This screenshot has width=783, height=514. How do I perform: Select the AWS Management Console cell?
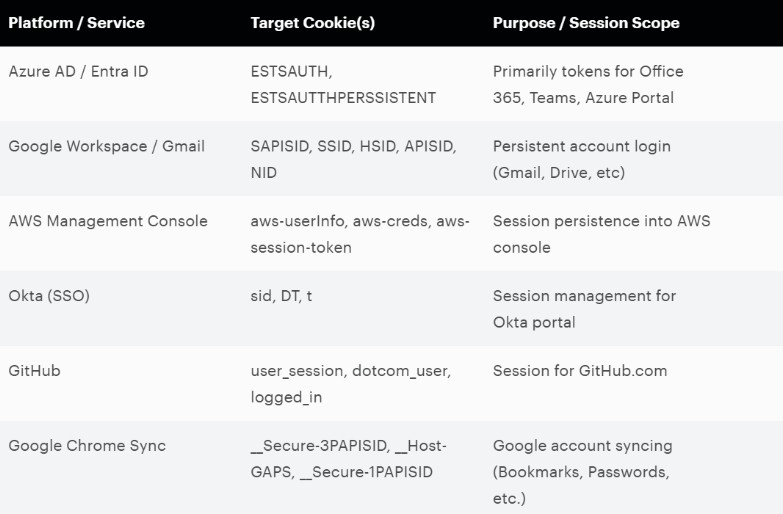108,221
